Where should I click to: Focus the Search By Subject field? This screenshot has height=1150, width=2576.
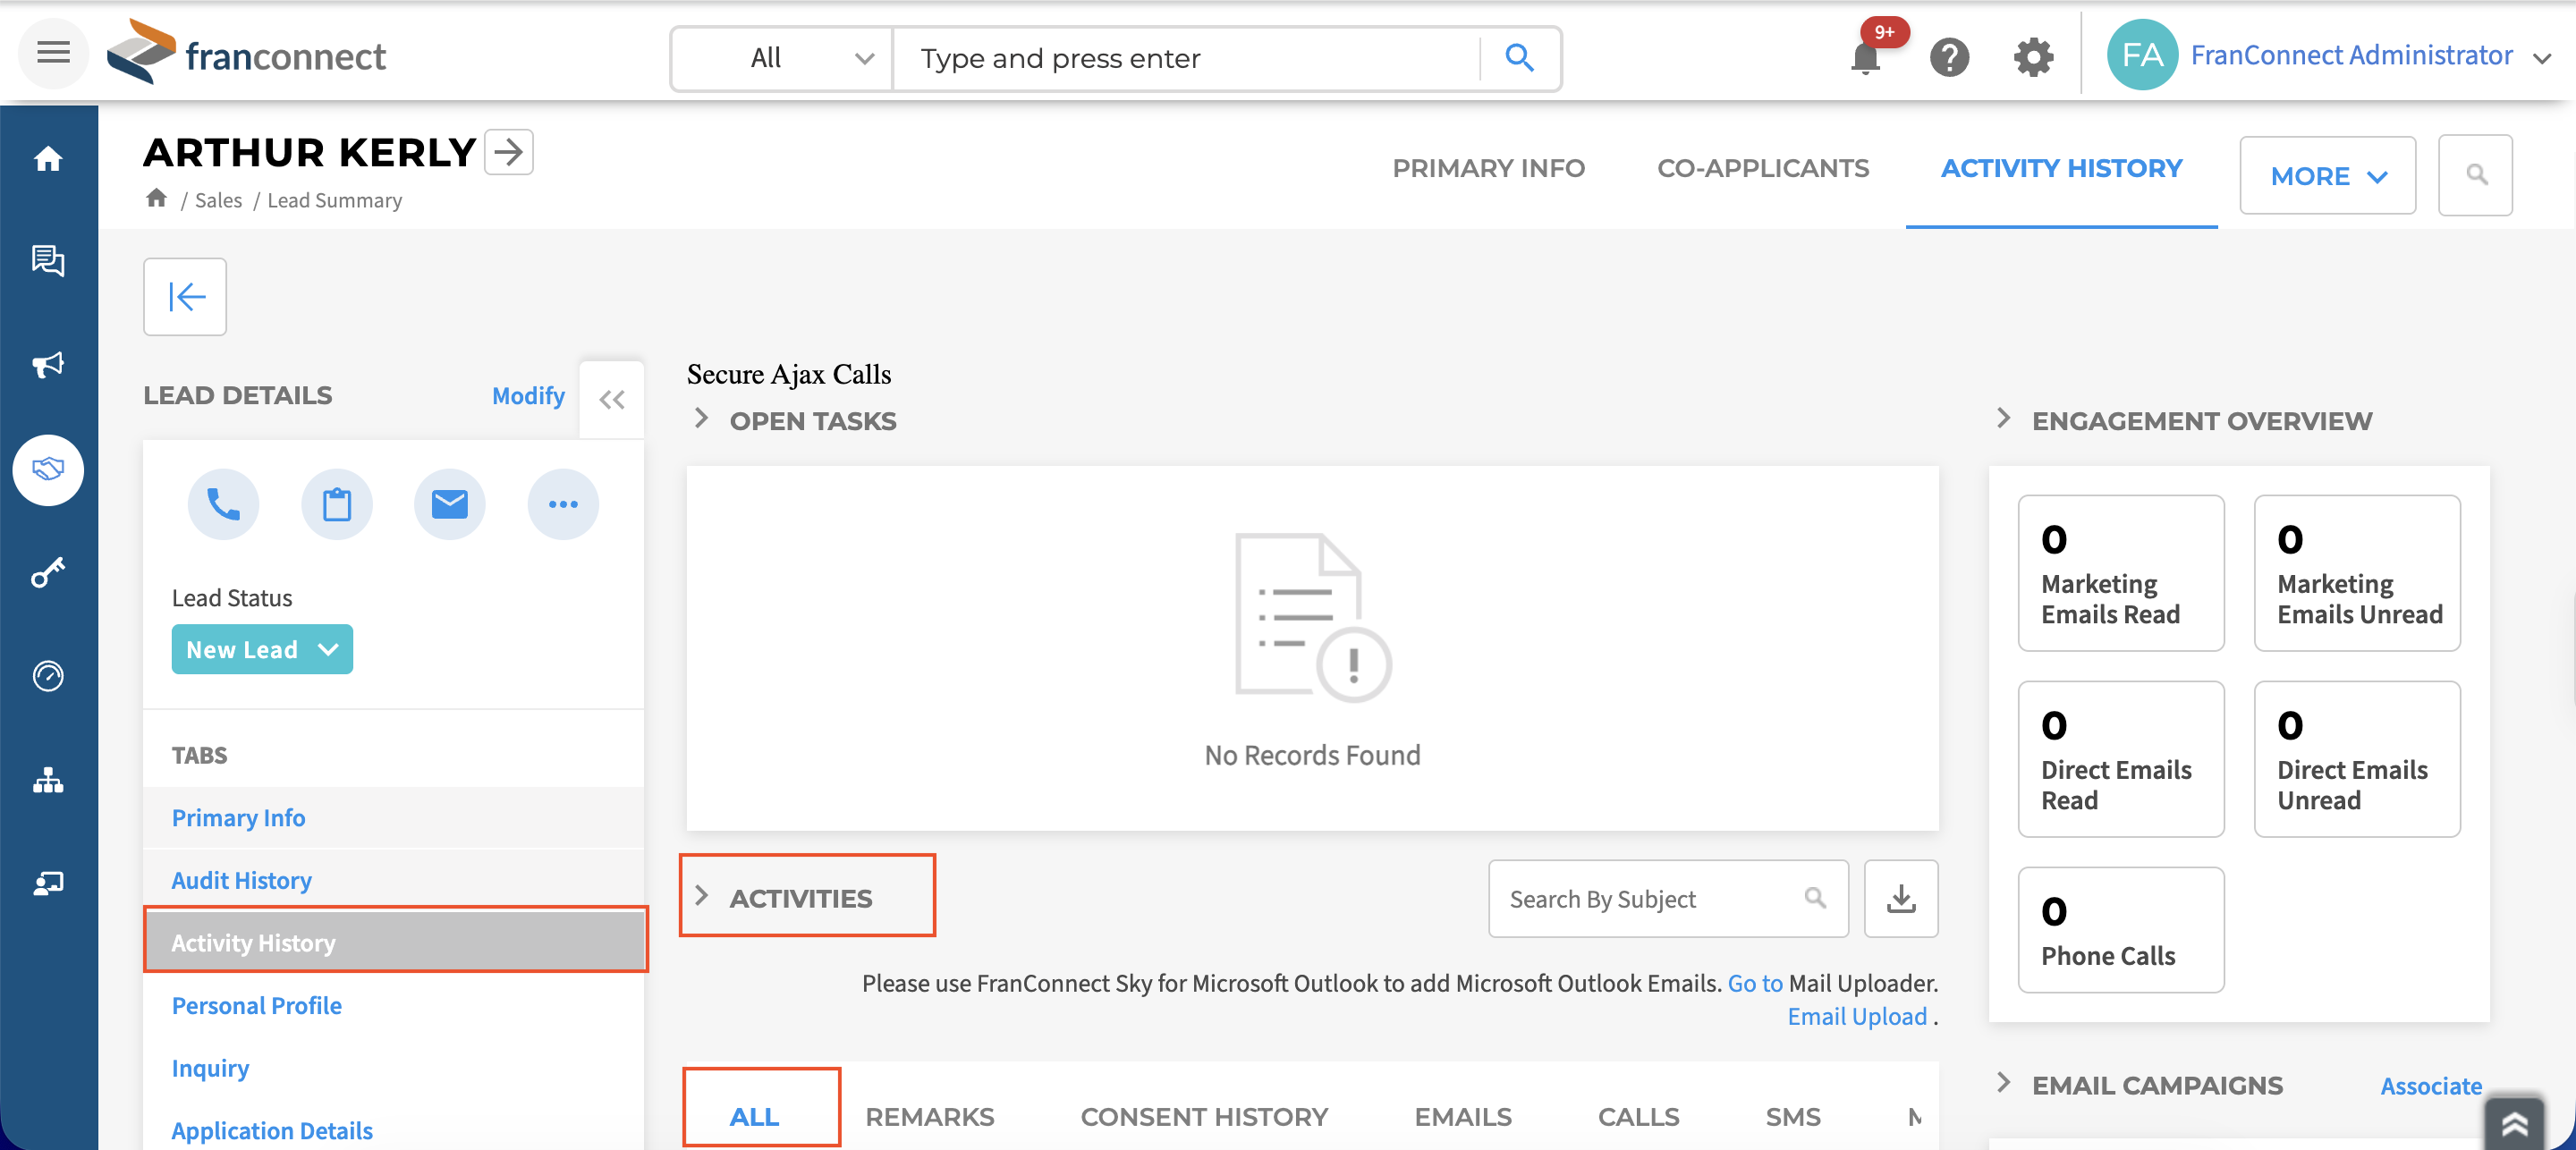(x=1668, y=899)
